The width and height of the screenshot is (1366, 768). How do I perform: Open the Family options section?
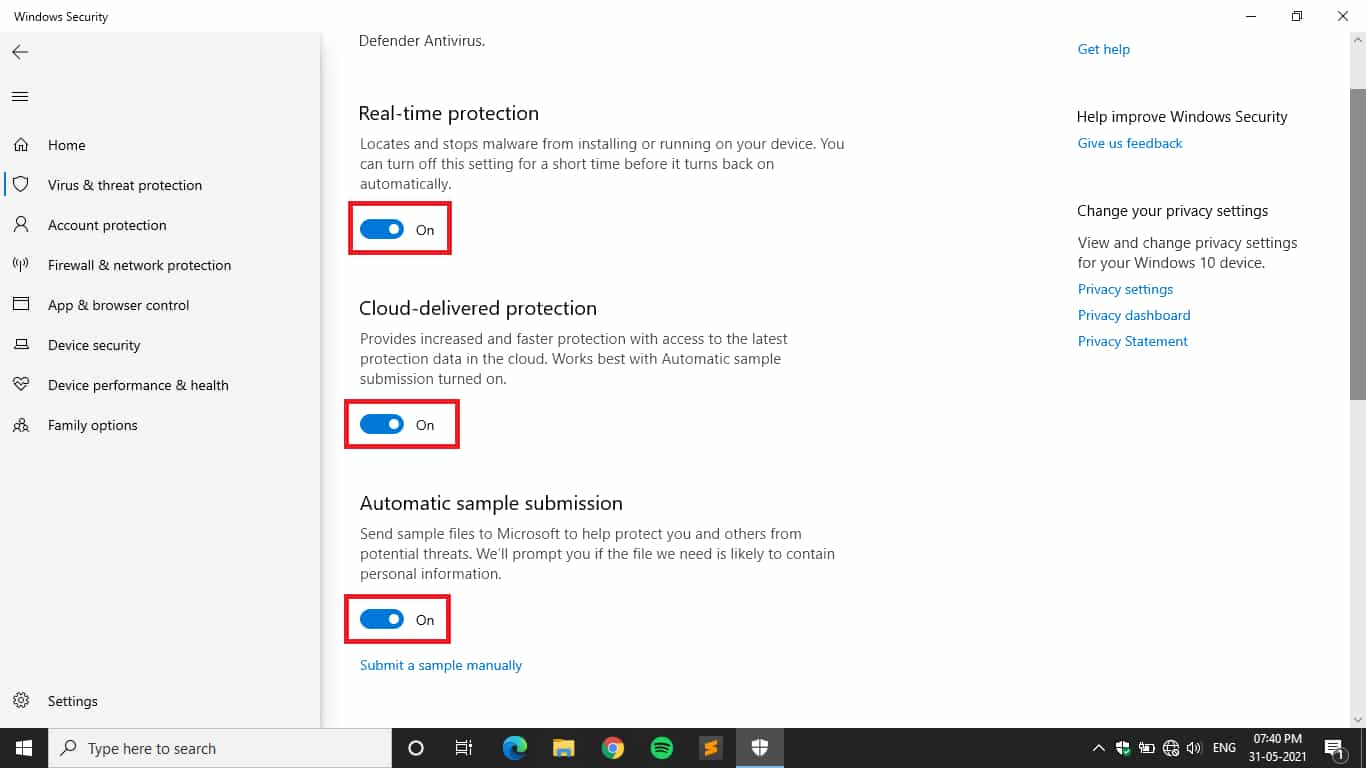pos(93,425)
